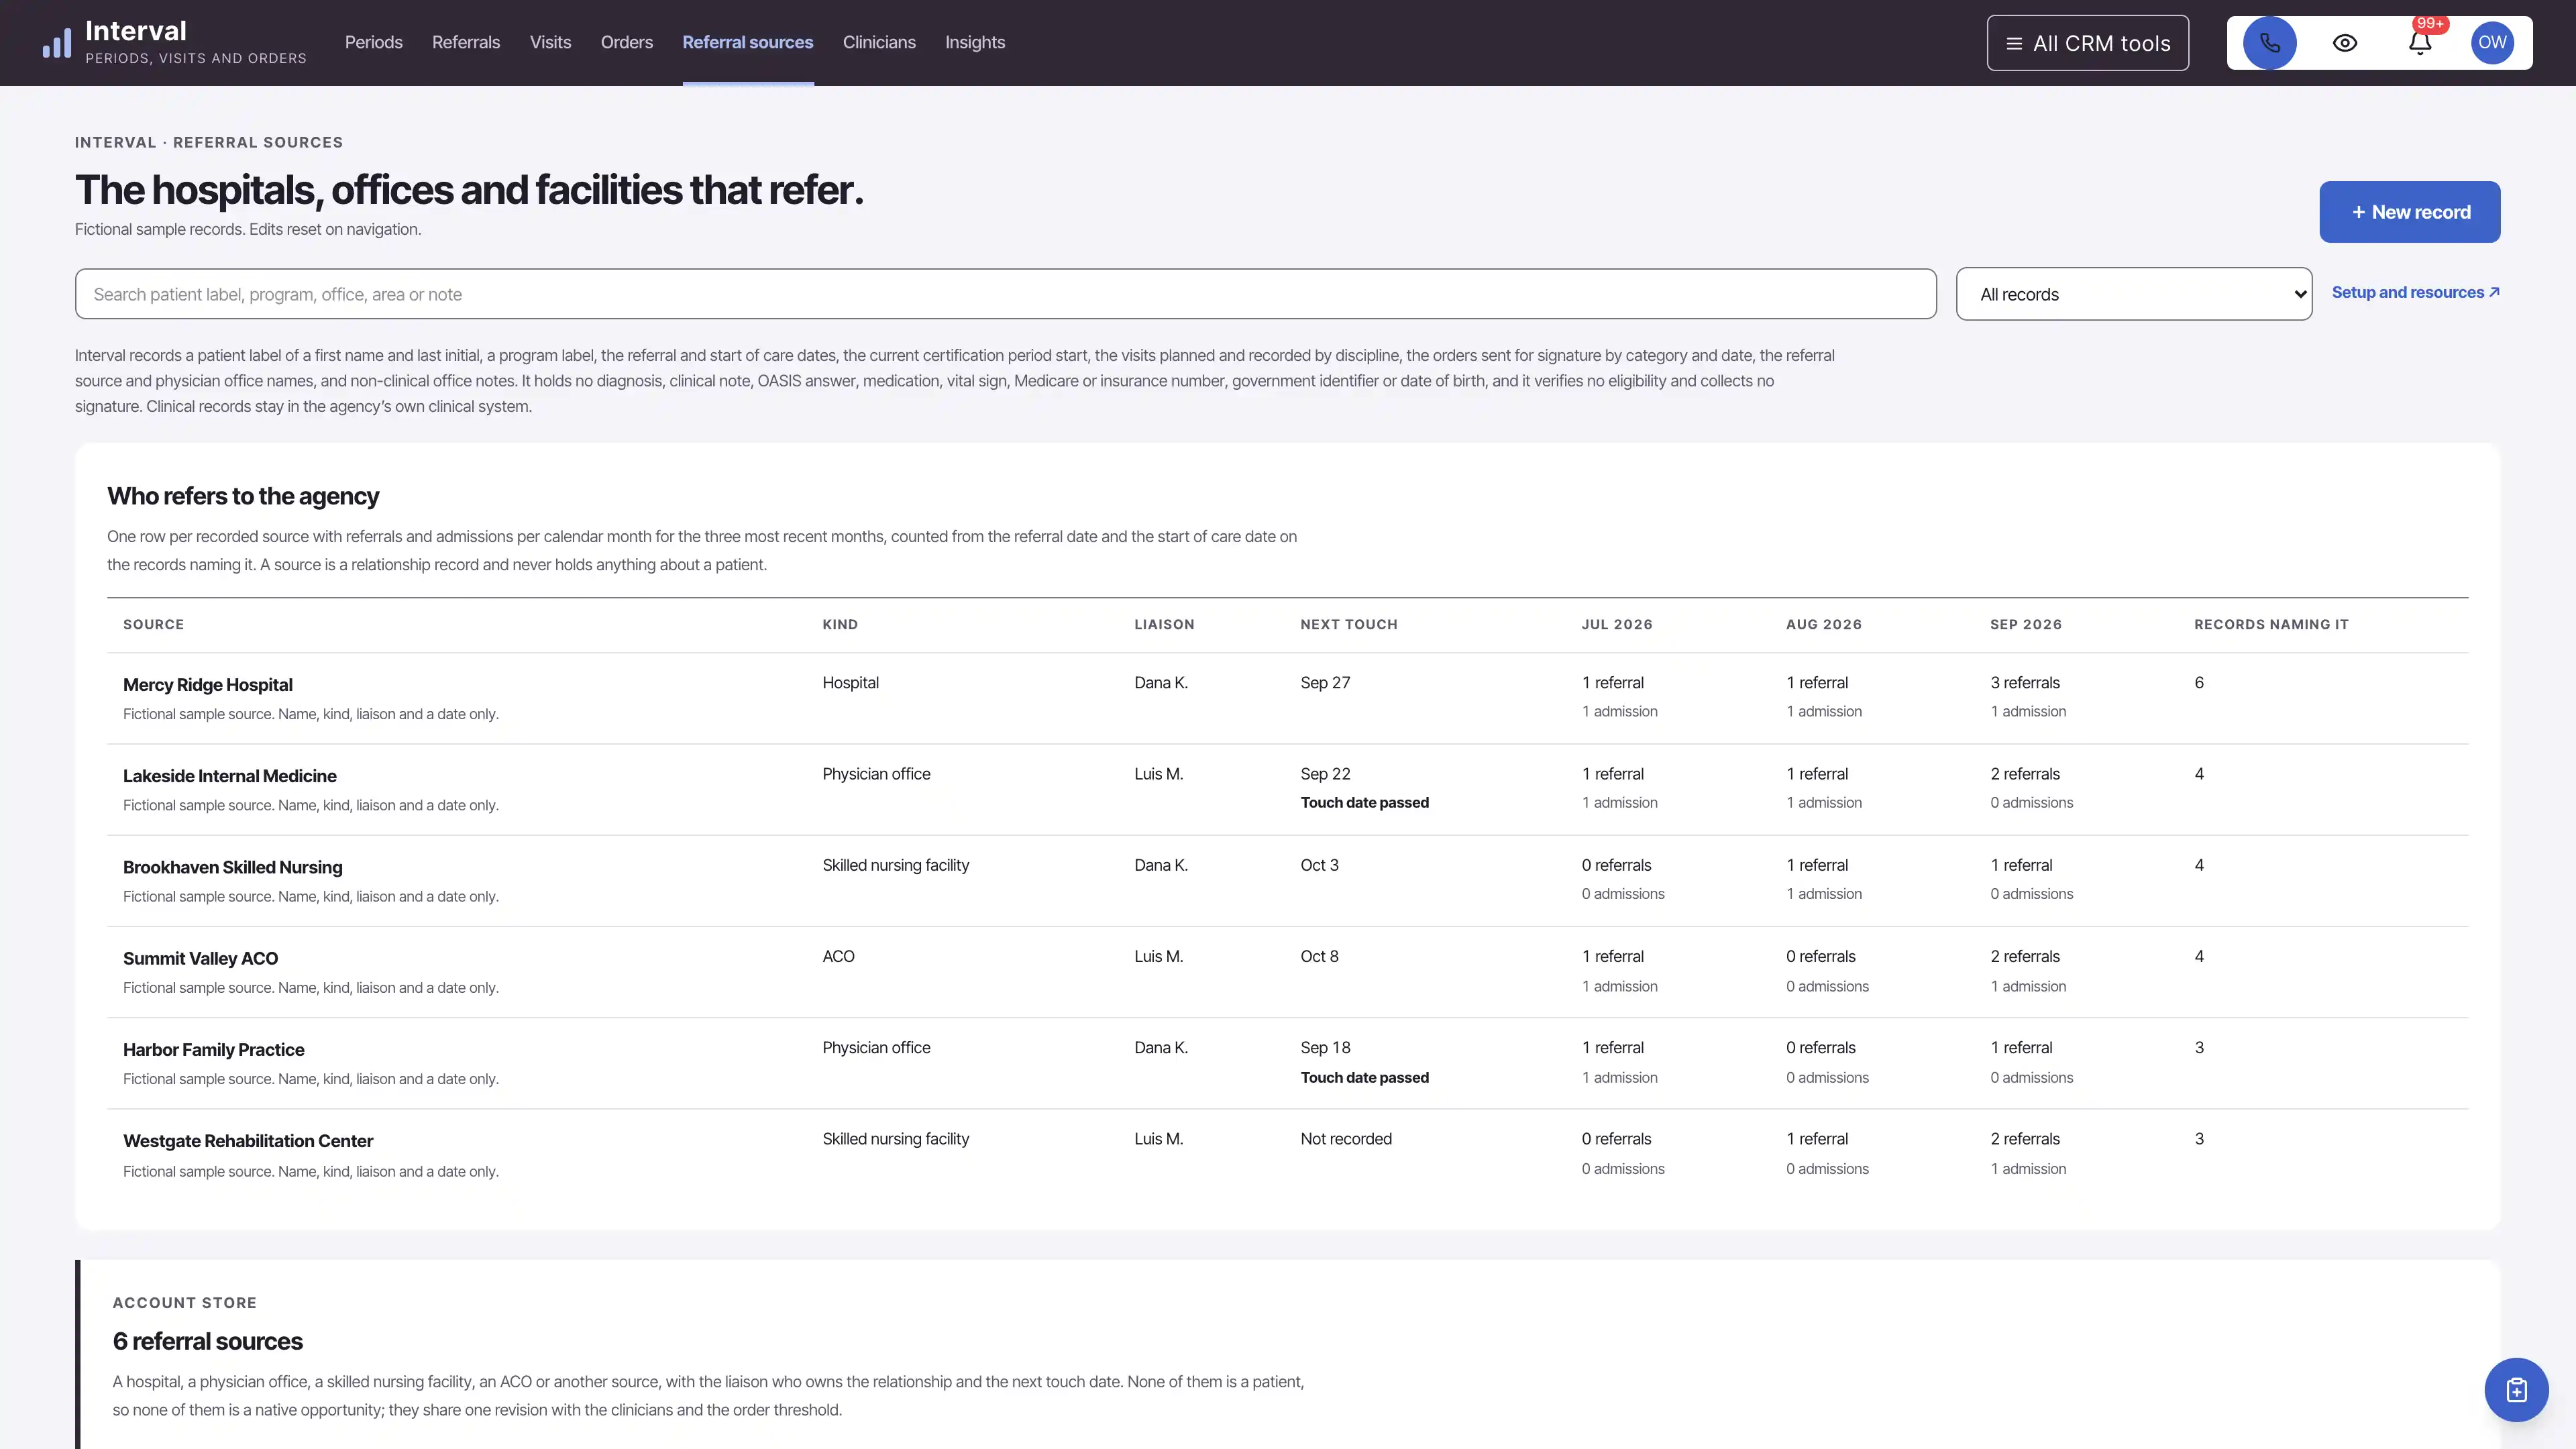Image resolution: width=2576 pixels, height=1449 pixels.
Task: Open the All CRM tools menu
Action: coord(2087,43)
